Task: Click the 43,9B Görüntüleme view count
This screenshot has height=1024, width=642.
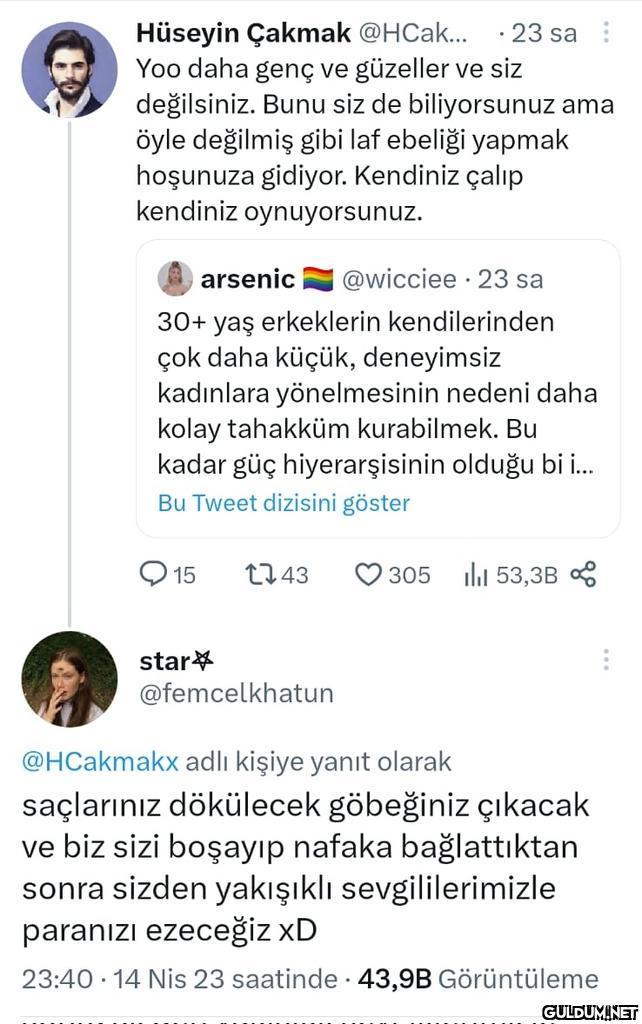Action: 477,979
